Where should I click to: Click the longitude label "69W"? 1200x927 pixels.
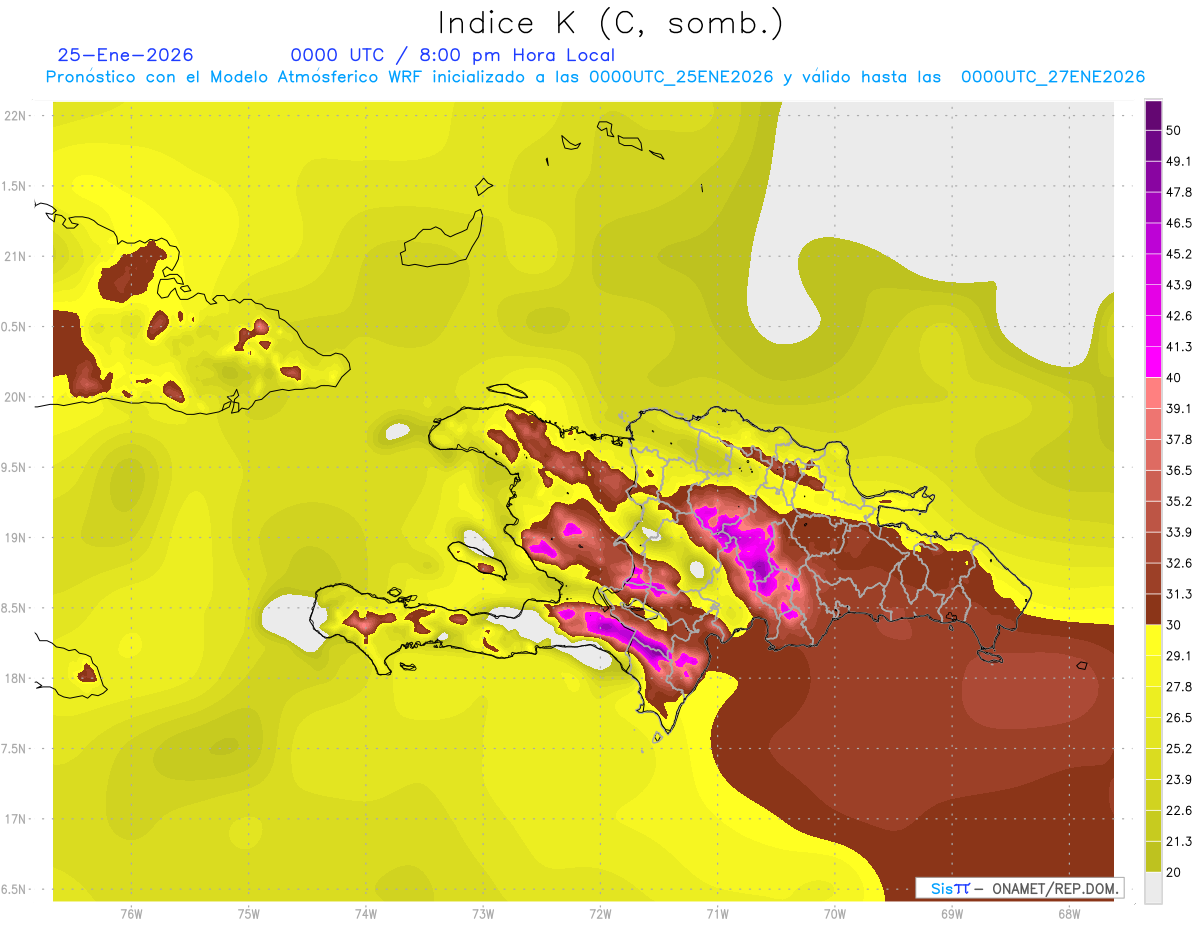click(952, 913)
